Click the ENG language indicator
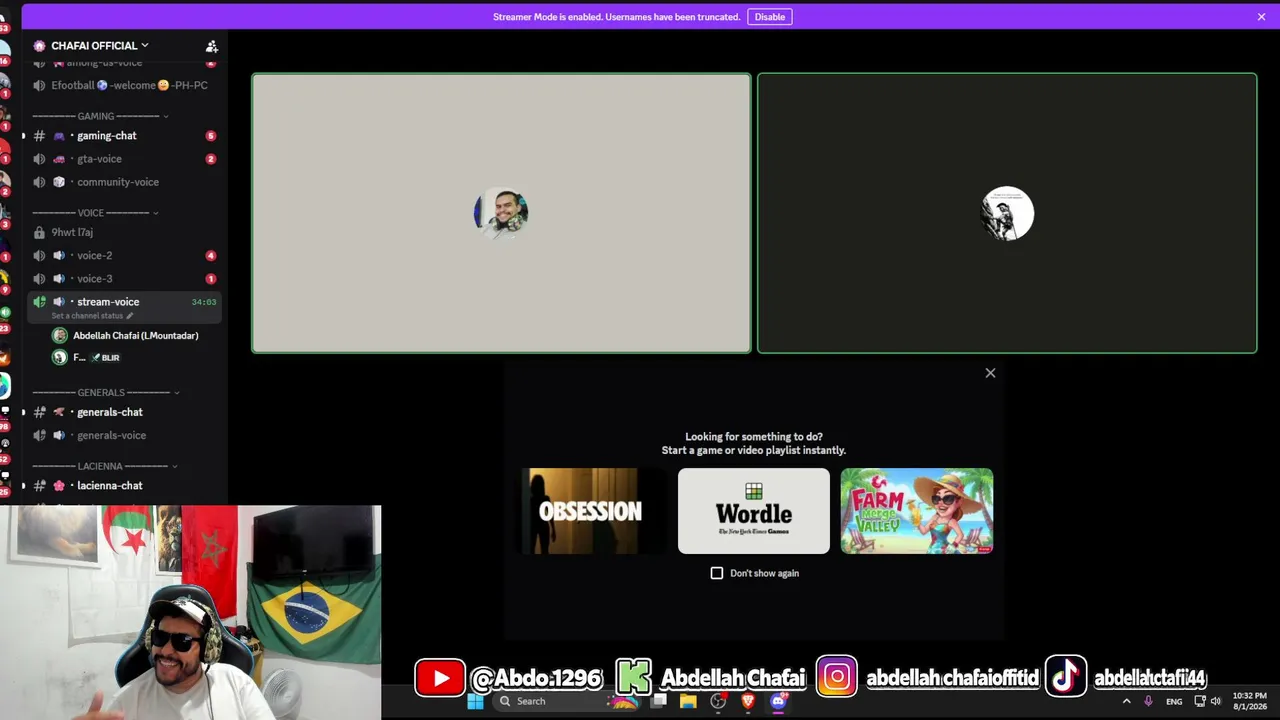The height and width of the screenshot is (720, 1280). tap(1174, 701)
